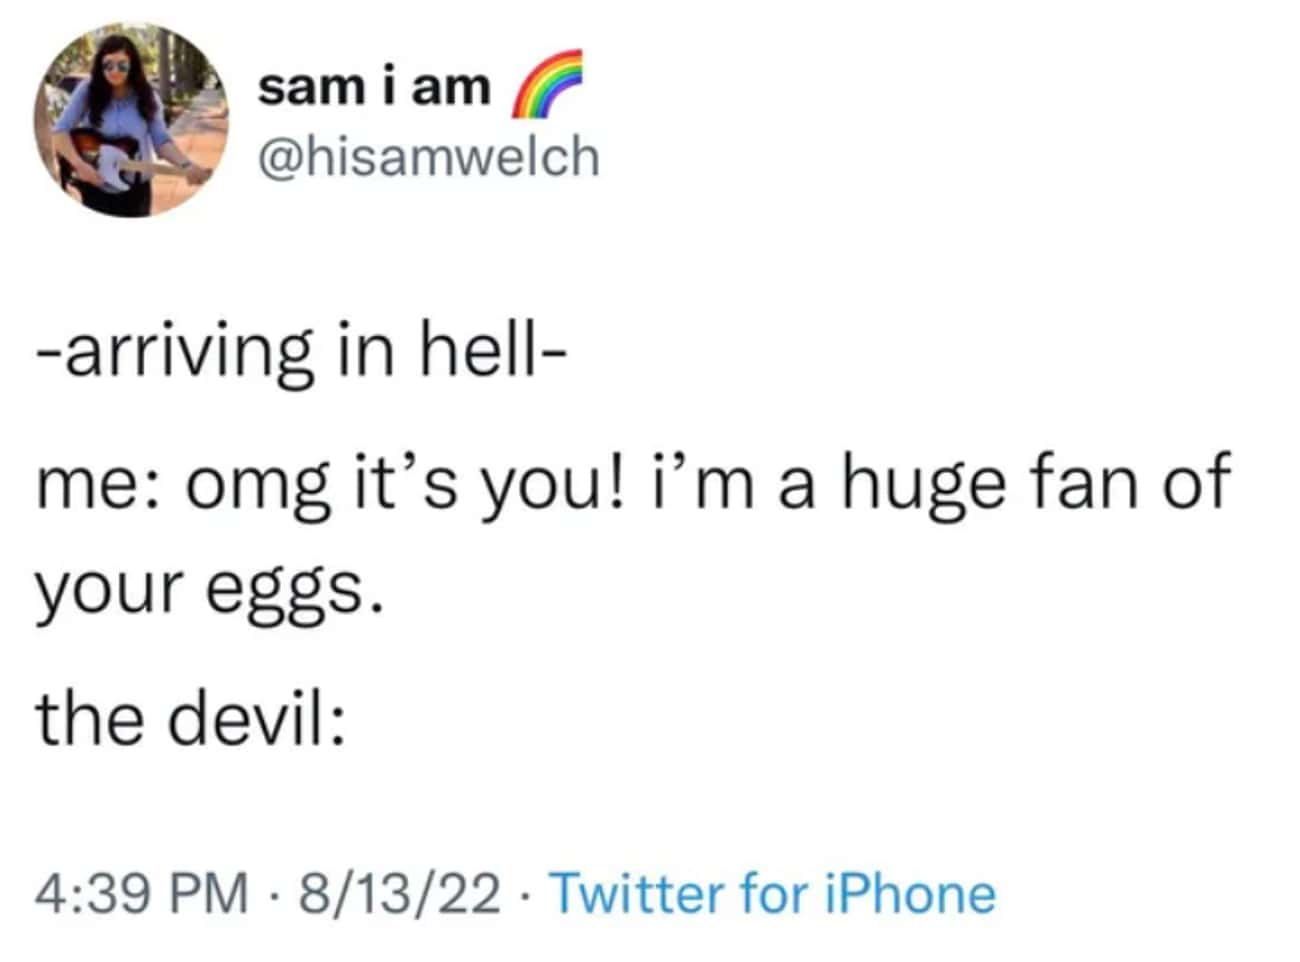1300x962 pixels.
Task: Open the "Twitter for iPhone" source link
Action: click(773, 893)
